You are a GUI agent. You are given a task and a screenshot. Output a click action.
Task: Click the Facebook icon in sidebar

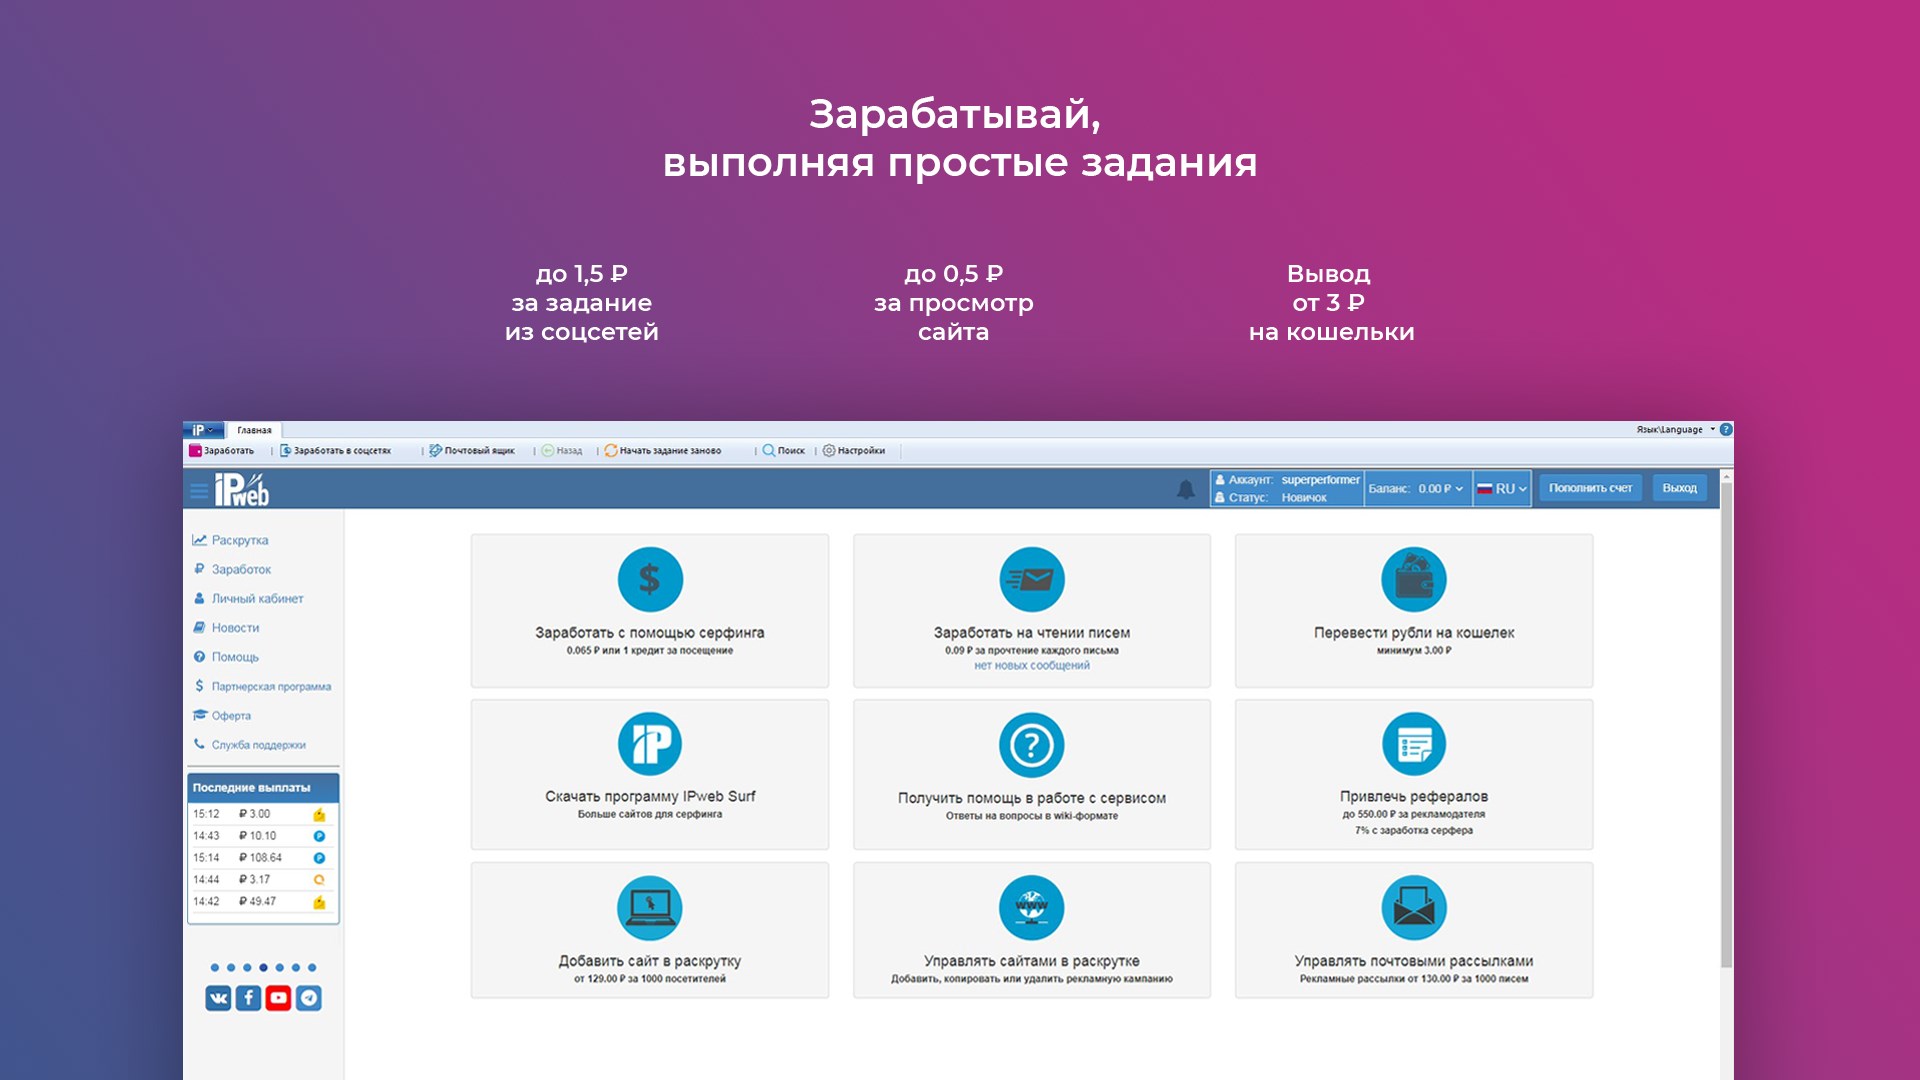tap(248, 998)
